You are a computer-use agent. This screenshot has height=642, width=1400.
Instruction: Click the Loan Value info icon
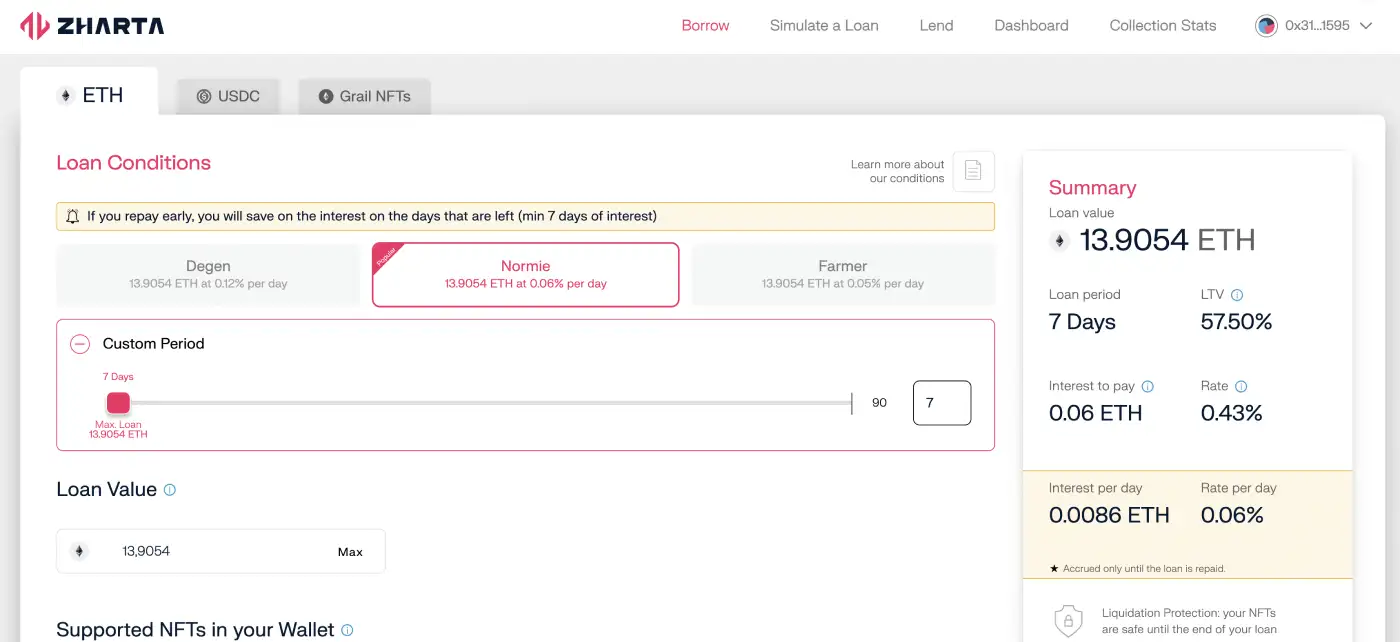pyautogui.click(x=170, y=490)
